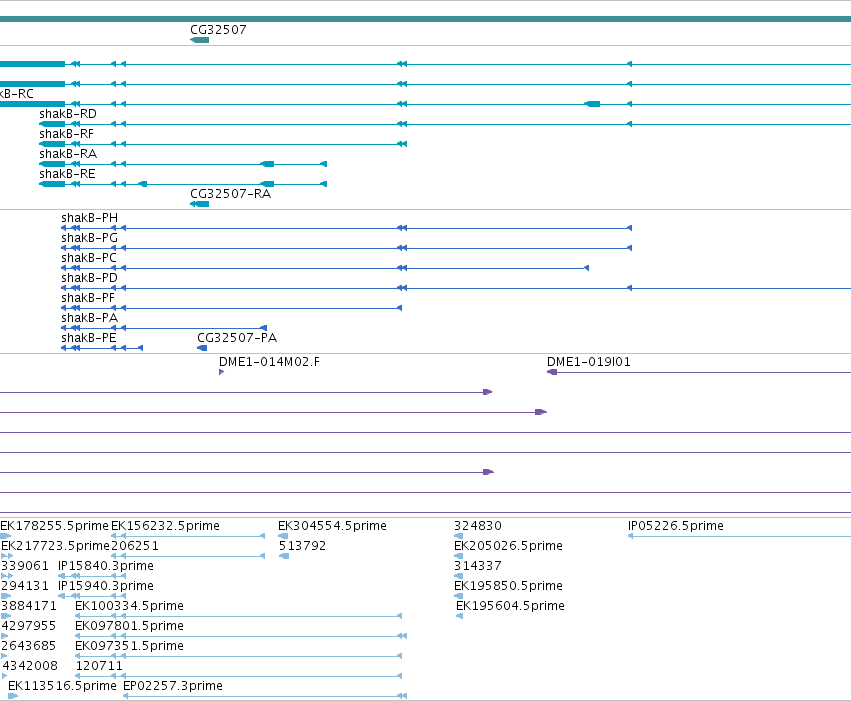Select the shakB-PC protein label
851x701 pixels.
point(89,258)
